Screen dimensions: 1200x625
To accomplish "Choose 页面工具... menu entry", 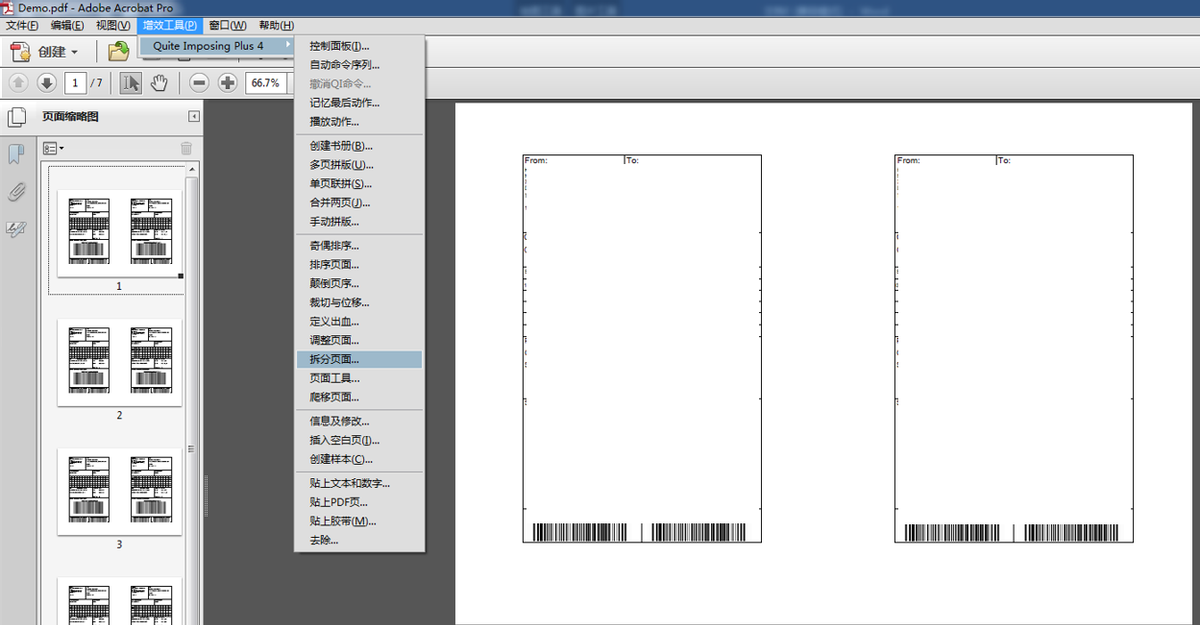I will (x=360, y=378).
